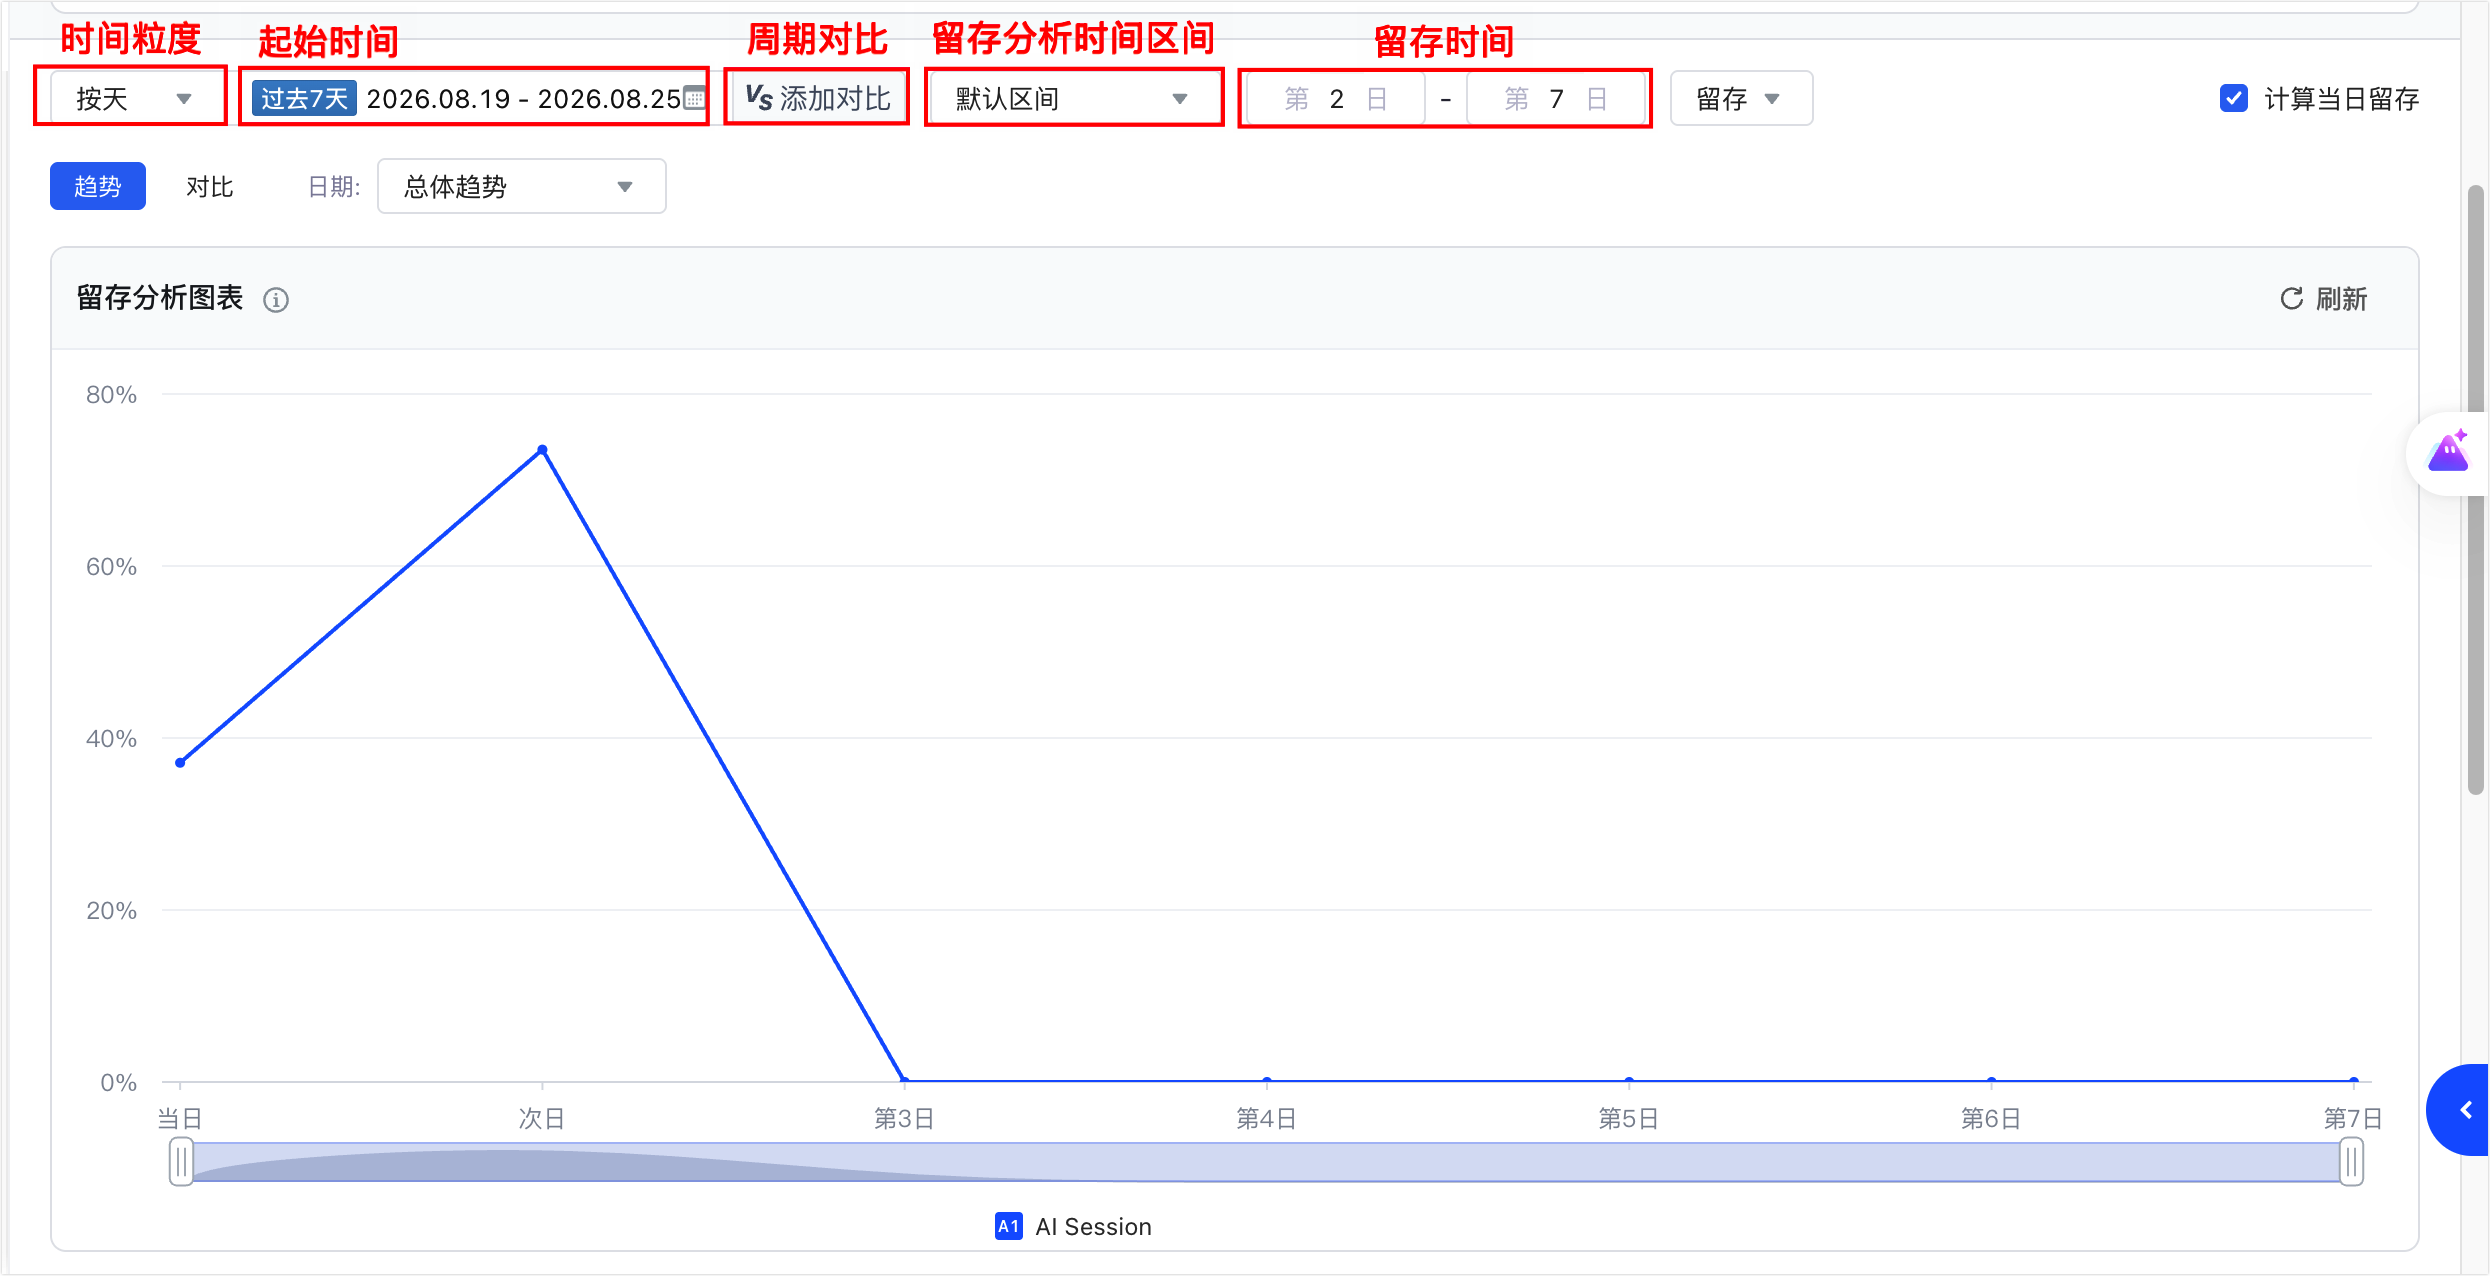The image size is (2490, 1276).
Task: Click the 第 7 日 end retention field
Action: click(1556, 98)
